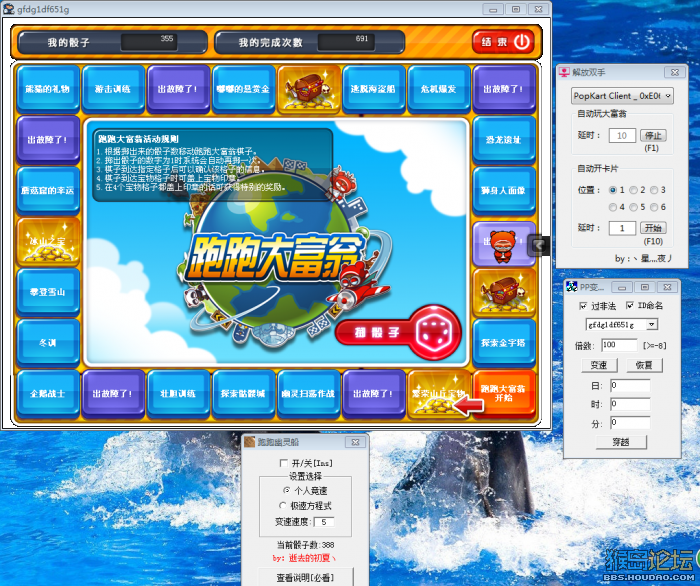Click the 游击训练 tile
Image resolution: width=700 pixels, height=586 pixels.
pos(113,89)
